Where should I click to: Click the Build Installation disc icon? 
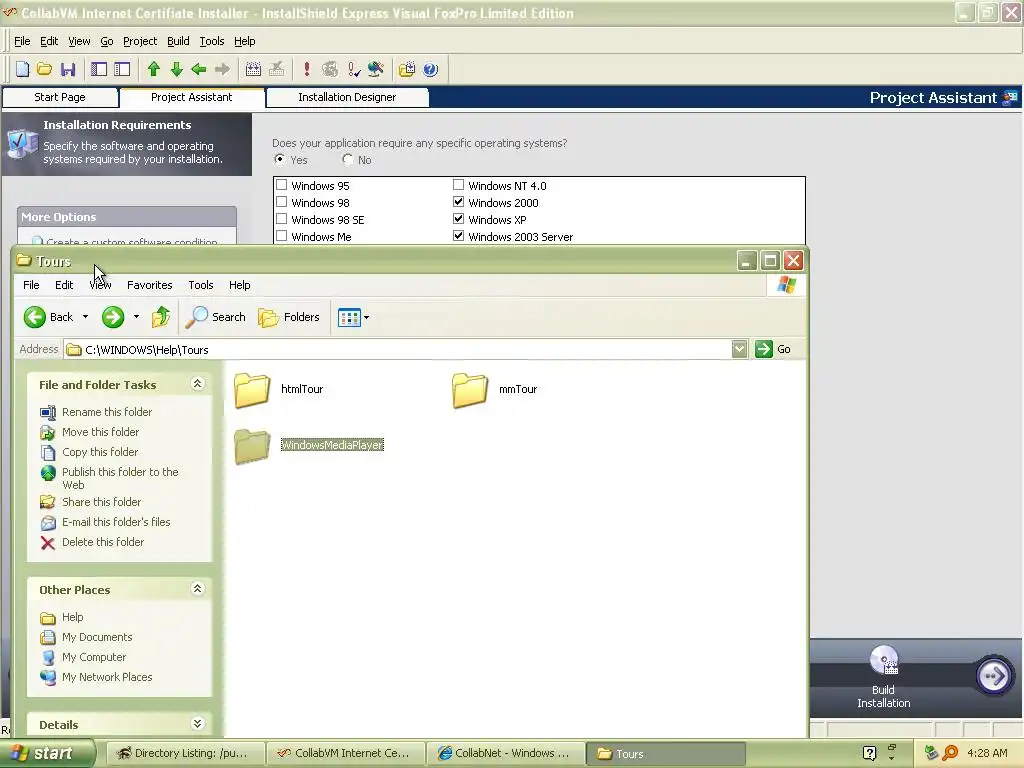[x=884, y=660]
